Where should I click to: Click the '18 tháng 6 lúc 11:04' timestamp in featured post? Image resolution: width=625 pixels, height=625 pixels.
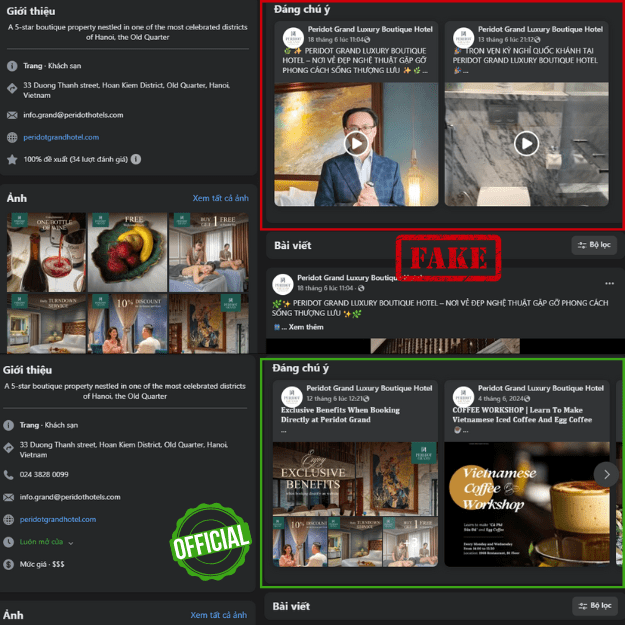336,39
